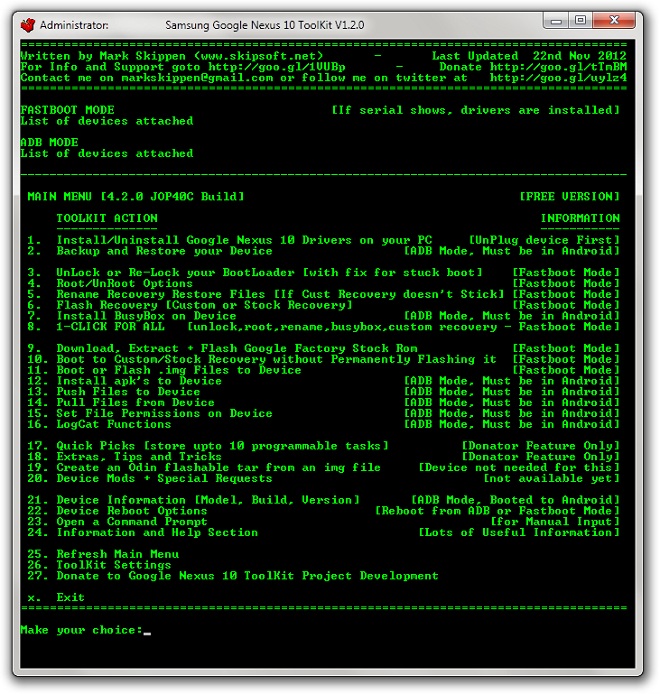Click option 26 'ToolKit Settings'

99,566
